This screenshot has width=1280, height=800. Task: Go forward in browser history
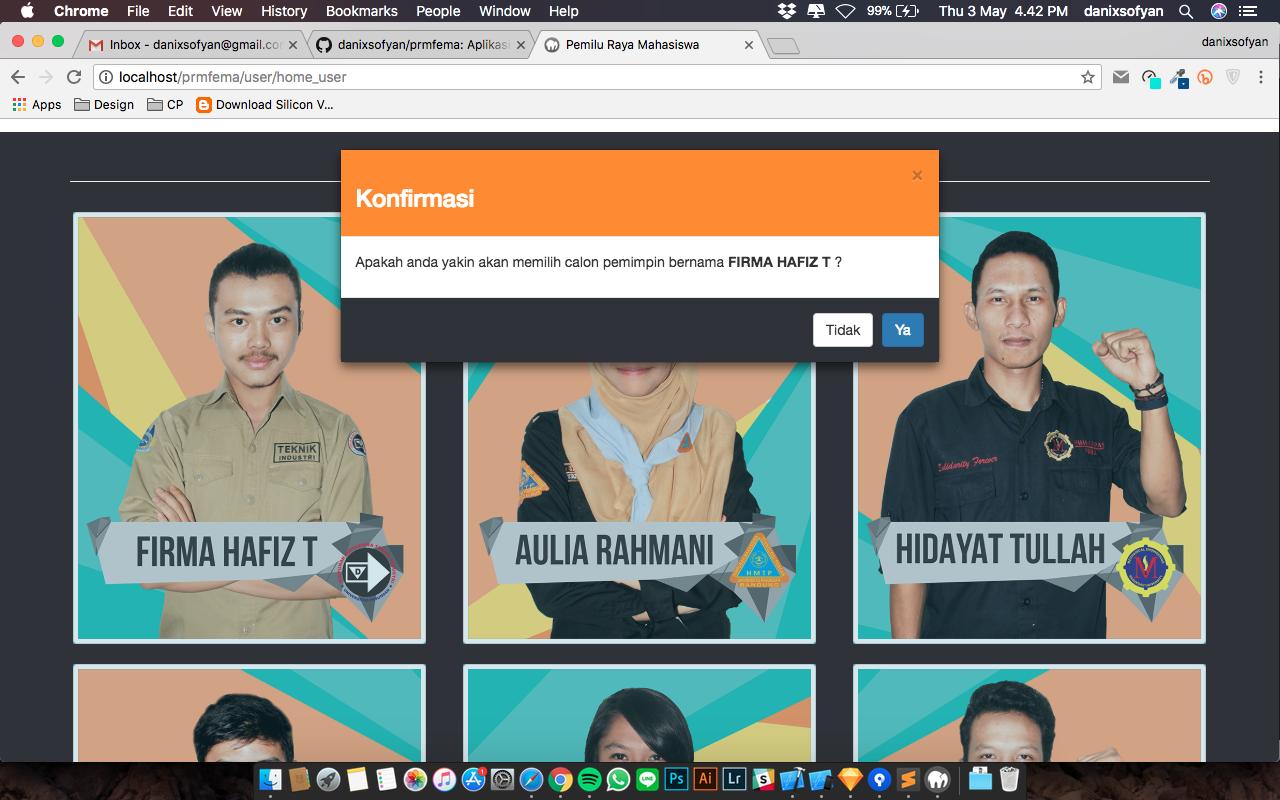[46, 77]
